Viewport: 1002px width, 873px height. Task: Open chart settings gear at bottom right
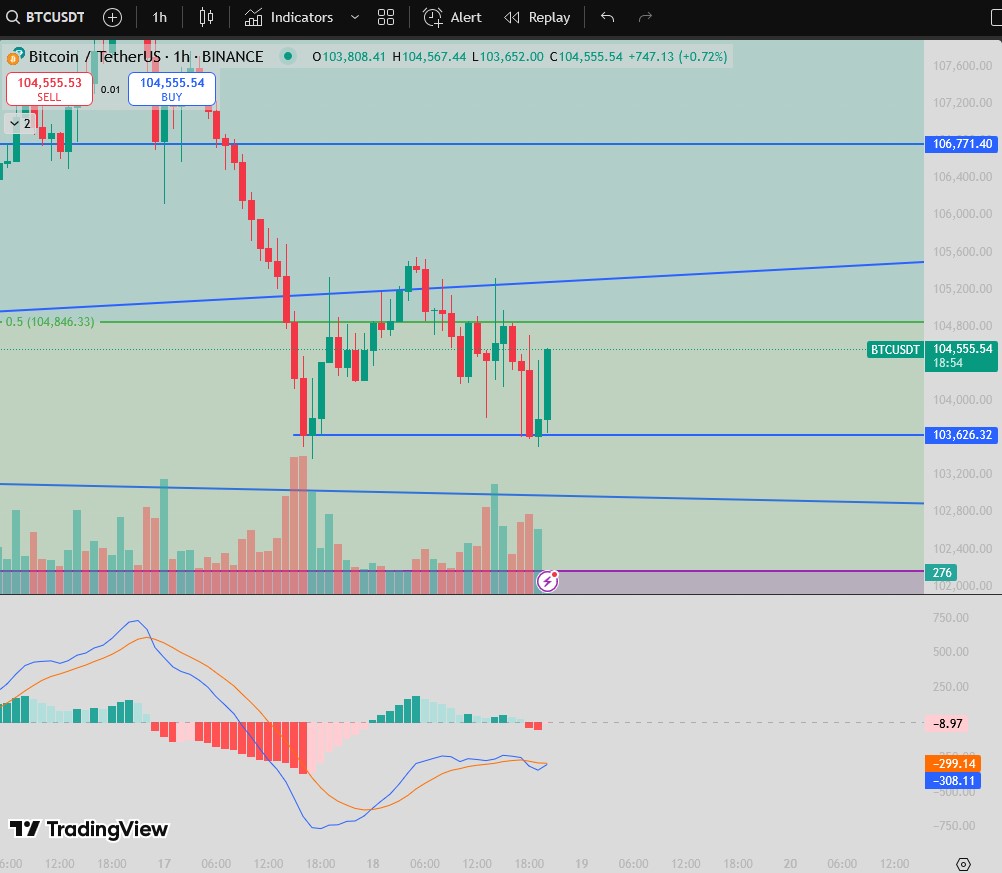[x=963, y=864]
